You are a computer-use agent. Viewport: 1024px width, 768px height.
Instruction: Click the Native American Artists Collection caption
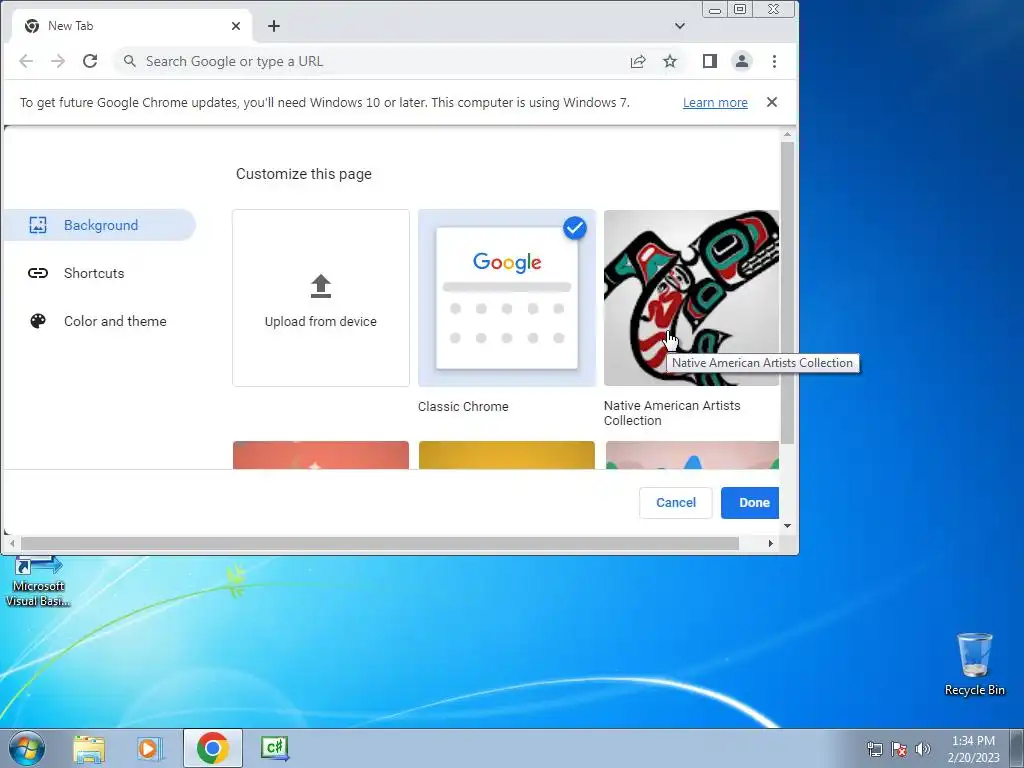click(672, 413)
